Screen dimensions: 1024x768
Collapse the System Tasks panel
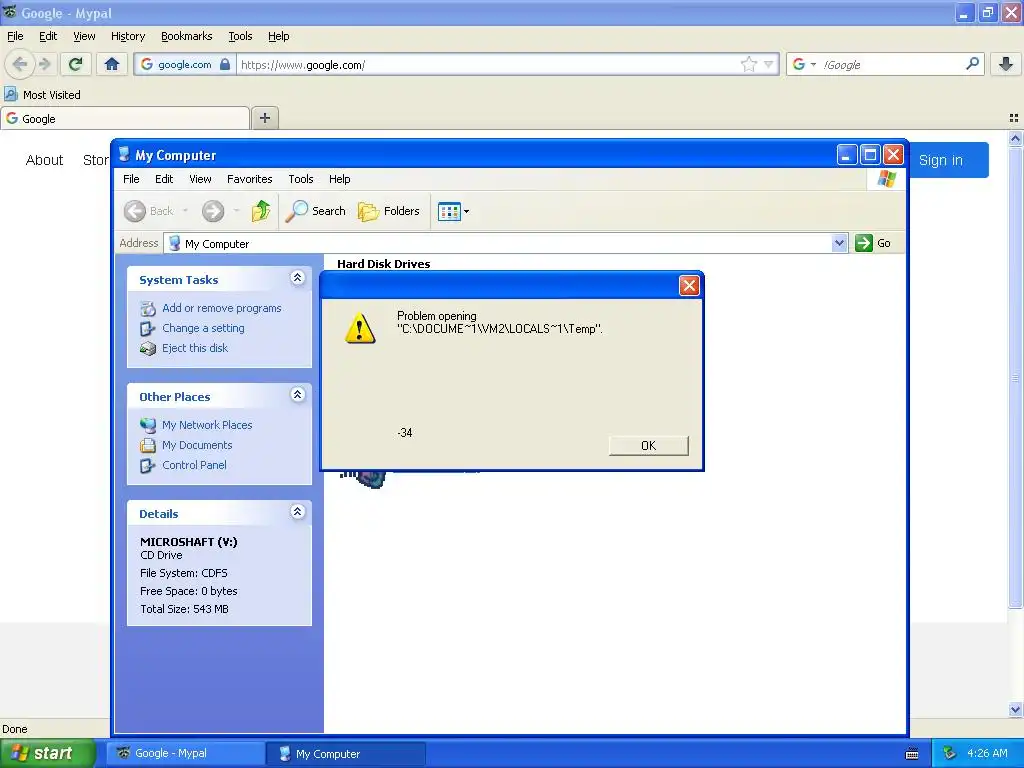297,278
